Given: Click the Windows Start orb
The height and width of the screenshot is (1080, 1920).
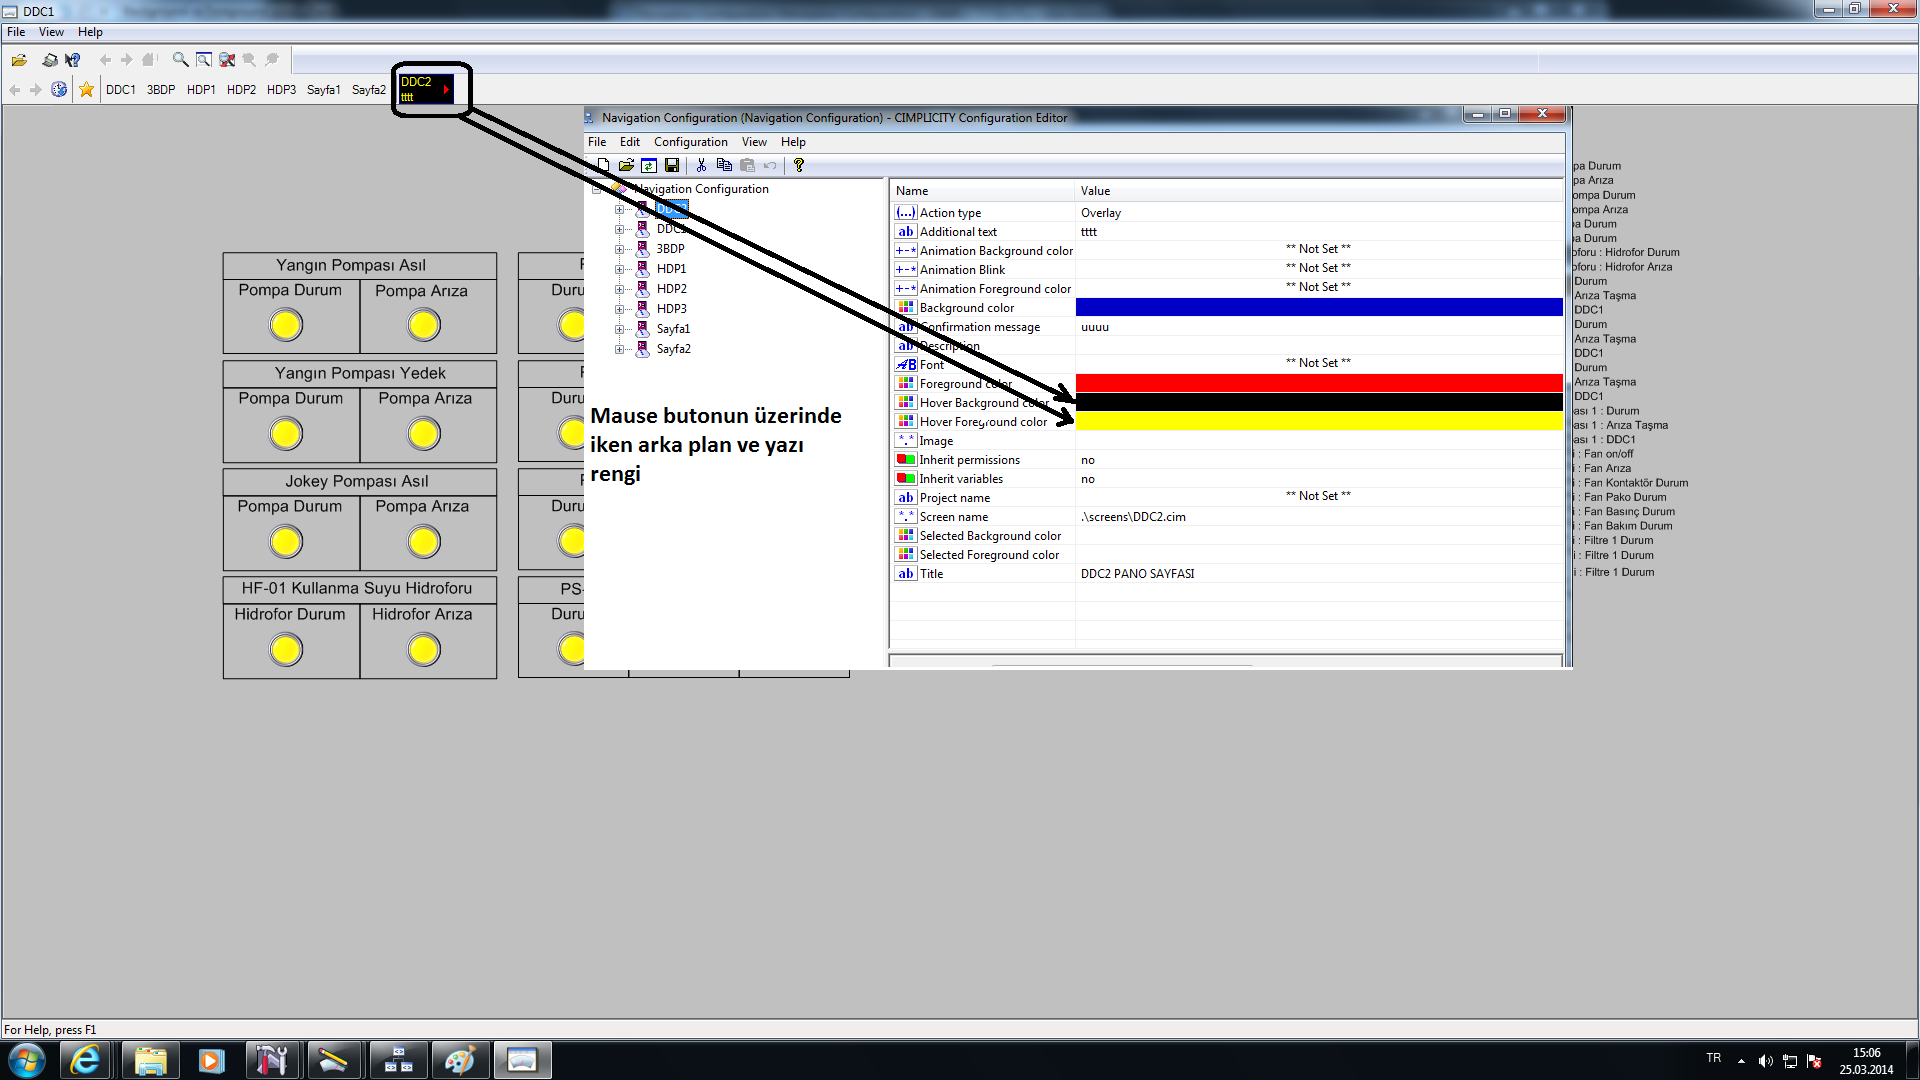Looking at the screenshot, I should pos(27,1060).
